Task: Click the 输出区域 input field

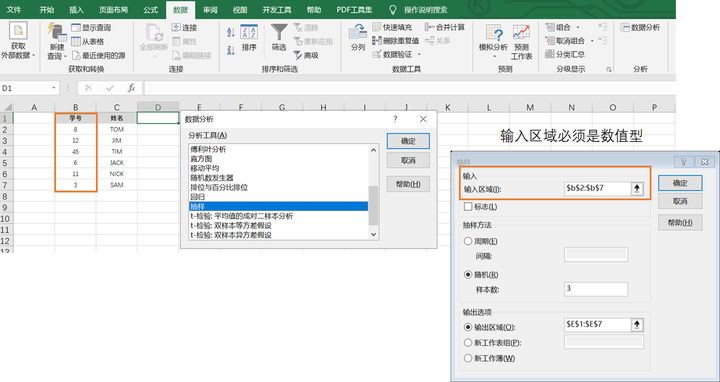Action: 597,325
